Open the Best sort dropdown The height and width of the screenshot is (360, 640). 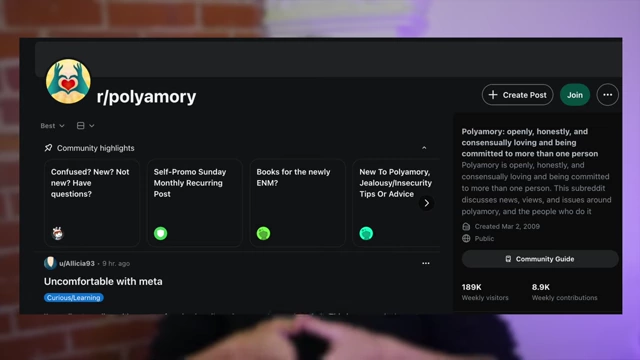click(x=52, y=126)
